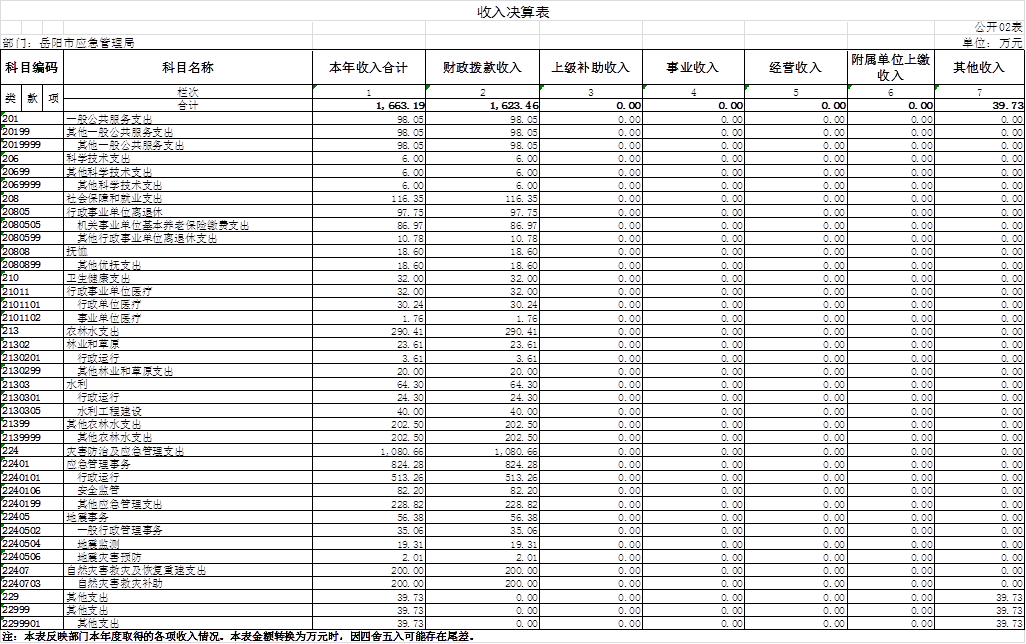Select the 科目编码 header cell
The width and height of the screenshot is (1026, 644).
click(x=31, y=68)
